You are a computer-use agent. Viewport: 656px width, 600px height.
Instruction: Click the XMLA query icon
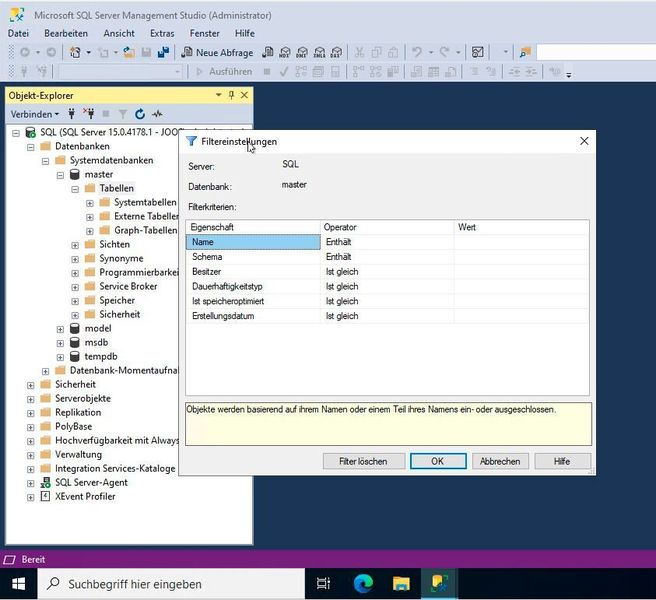pyautogui.click(x=319, y=52)
